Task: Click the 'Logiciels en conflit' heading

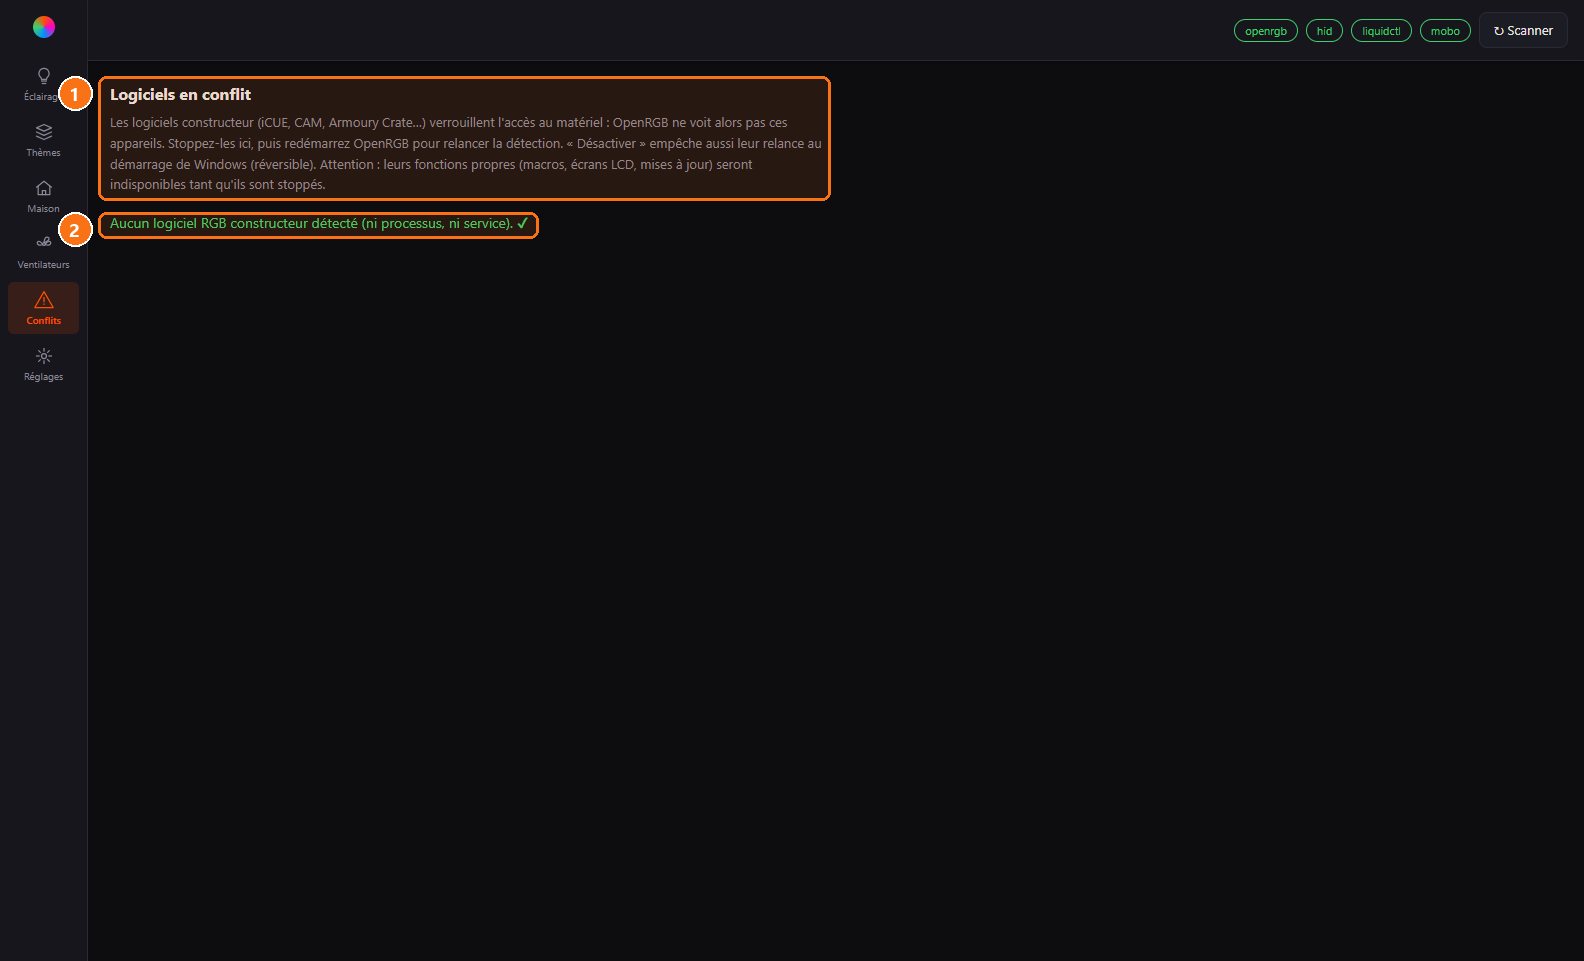Action: coord(180,95)
